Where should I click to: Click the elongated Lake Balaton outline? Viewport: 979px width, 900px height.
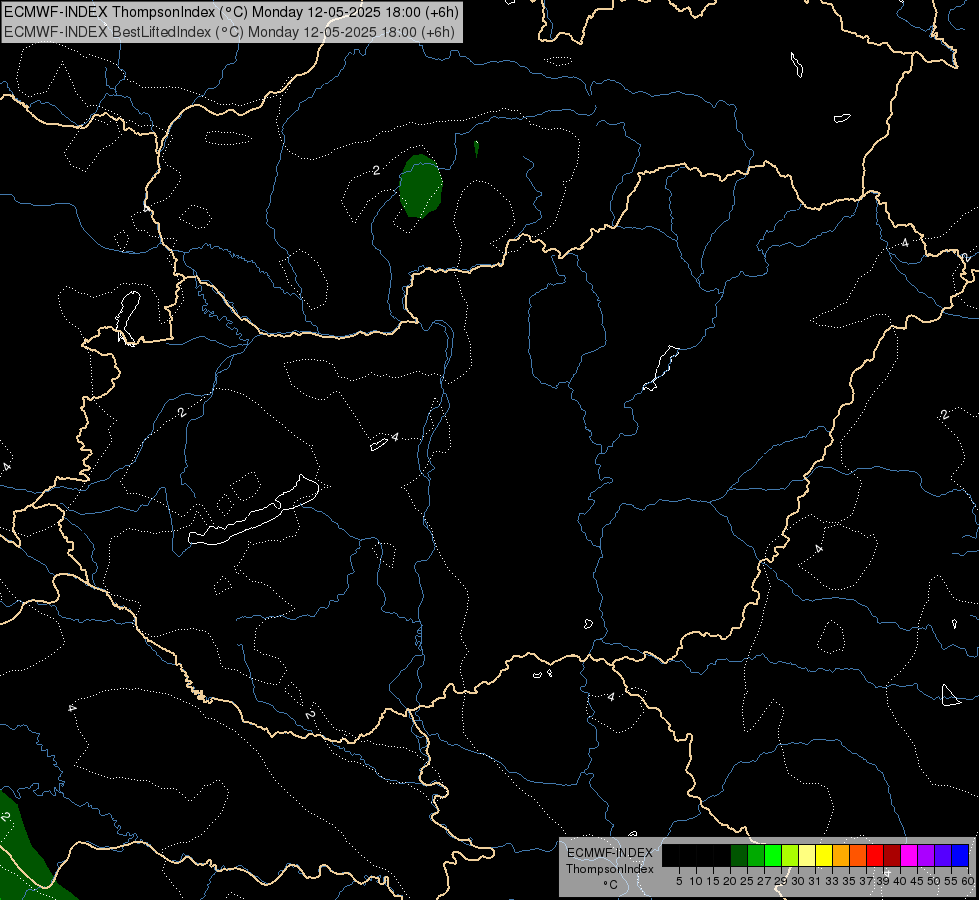click(x=253, y=511)
